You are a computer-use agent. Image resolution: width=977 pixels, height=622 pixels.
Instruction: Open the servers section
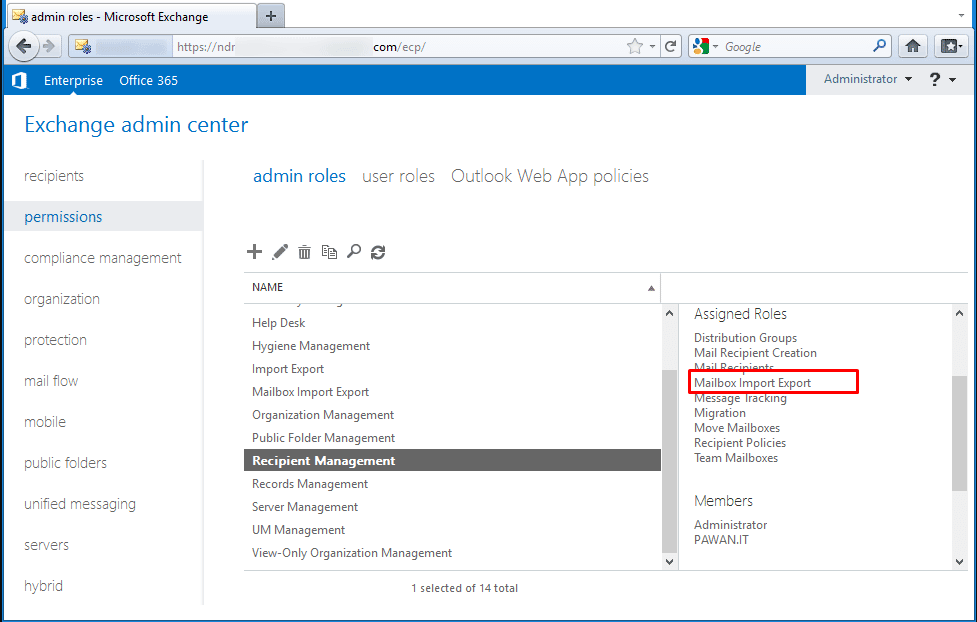tap(46, 545)
